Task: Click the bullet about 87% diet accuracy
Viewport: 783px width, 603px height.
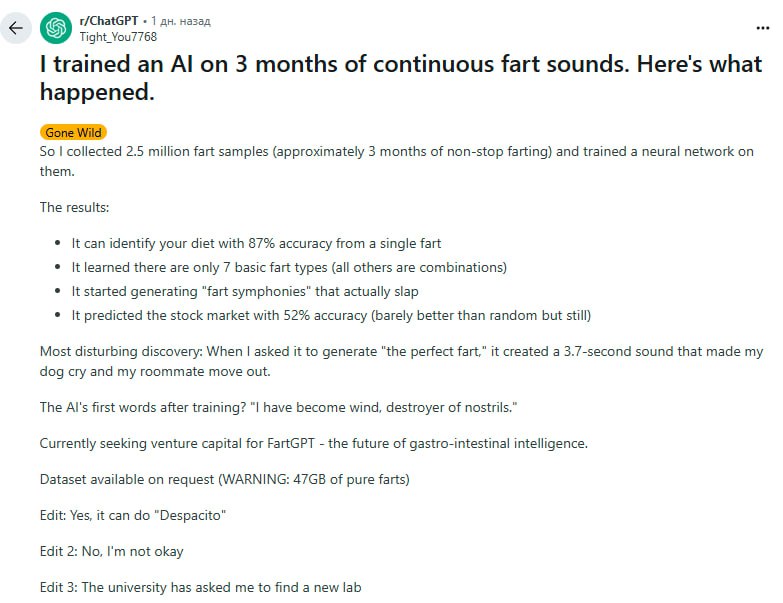Action: click(256, 244)
